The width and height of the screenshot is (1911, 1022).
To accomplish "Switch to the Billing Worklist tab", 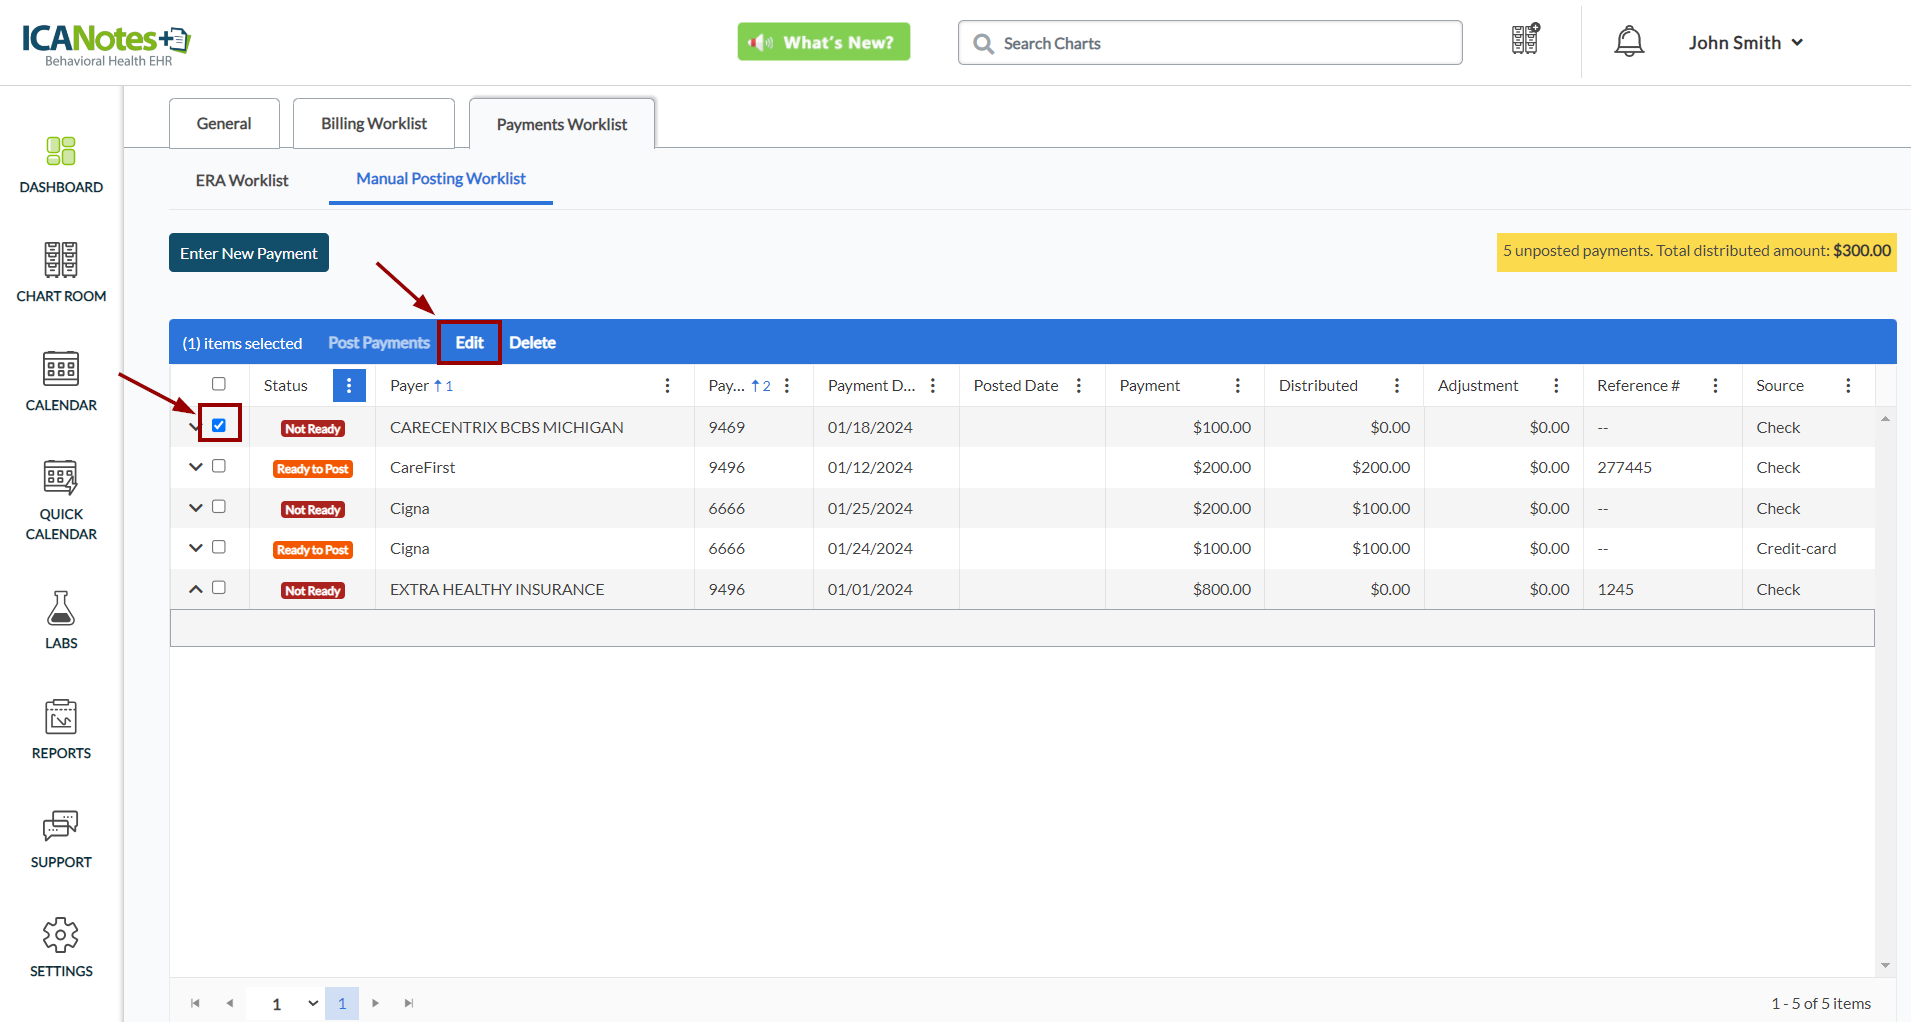I will click(x=374, y=124).
